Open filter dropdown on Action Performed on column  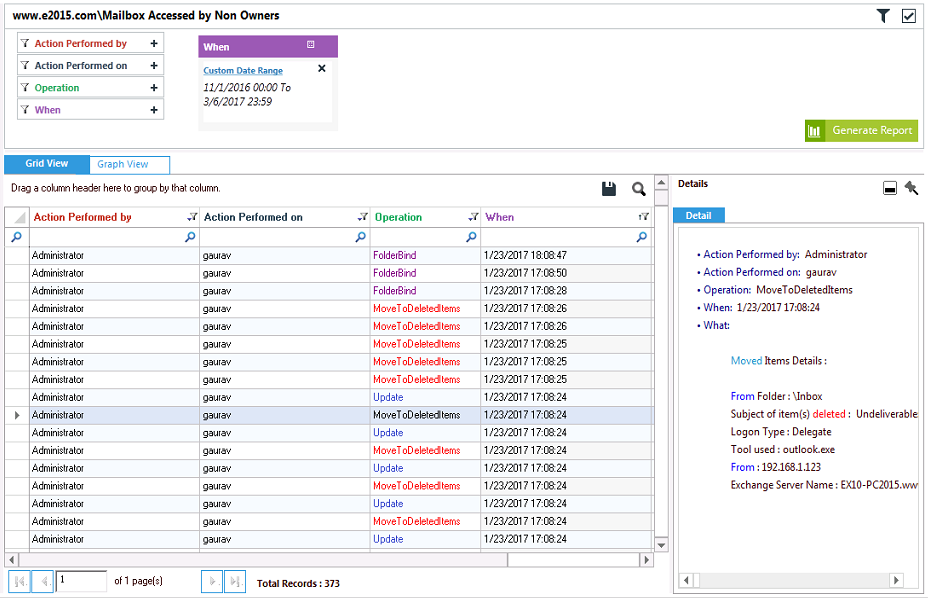pos(363,217)
